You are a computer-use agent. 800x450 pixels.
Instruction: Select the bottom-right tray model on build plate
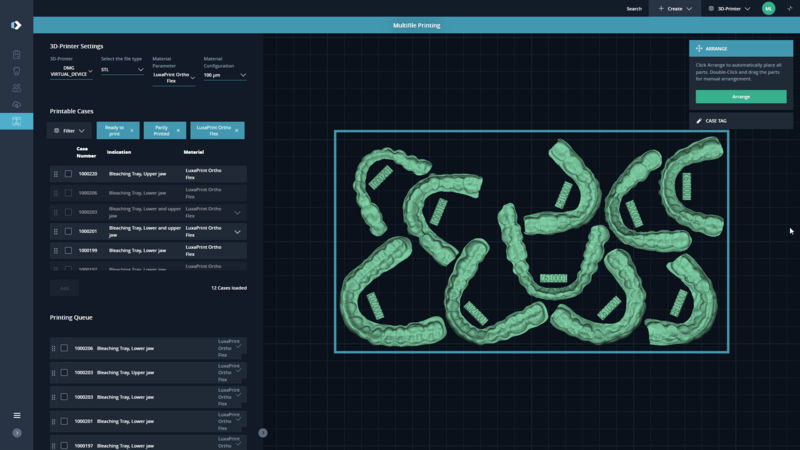(681, 301)
